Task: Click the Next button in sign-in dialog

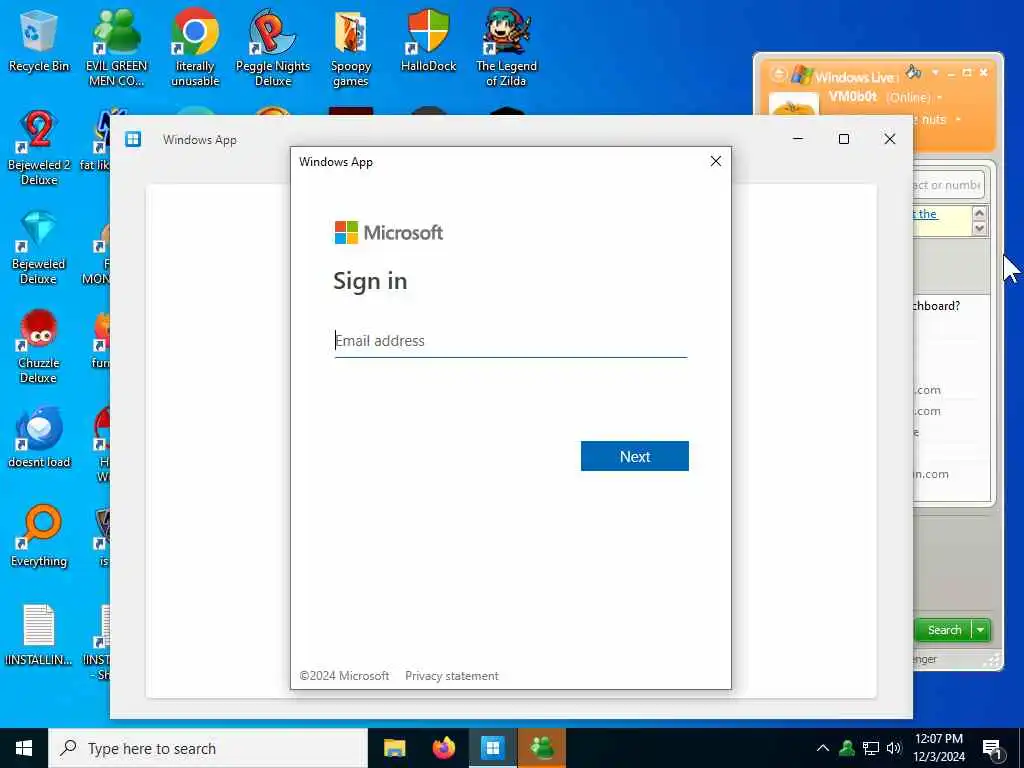Action: click(x=635, y=456)
